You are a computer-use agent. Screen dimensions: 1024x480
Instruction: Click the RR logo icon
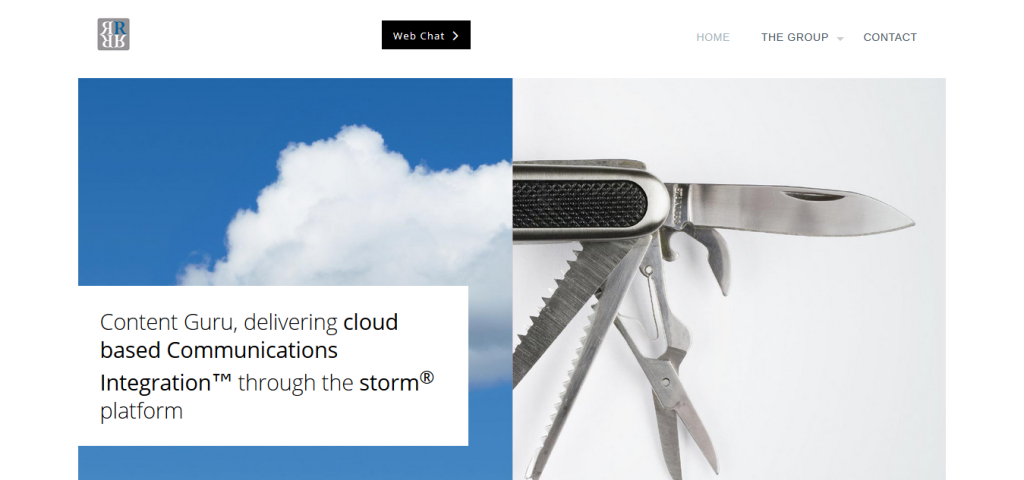click(114, 34)
